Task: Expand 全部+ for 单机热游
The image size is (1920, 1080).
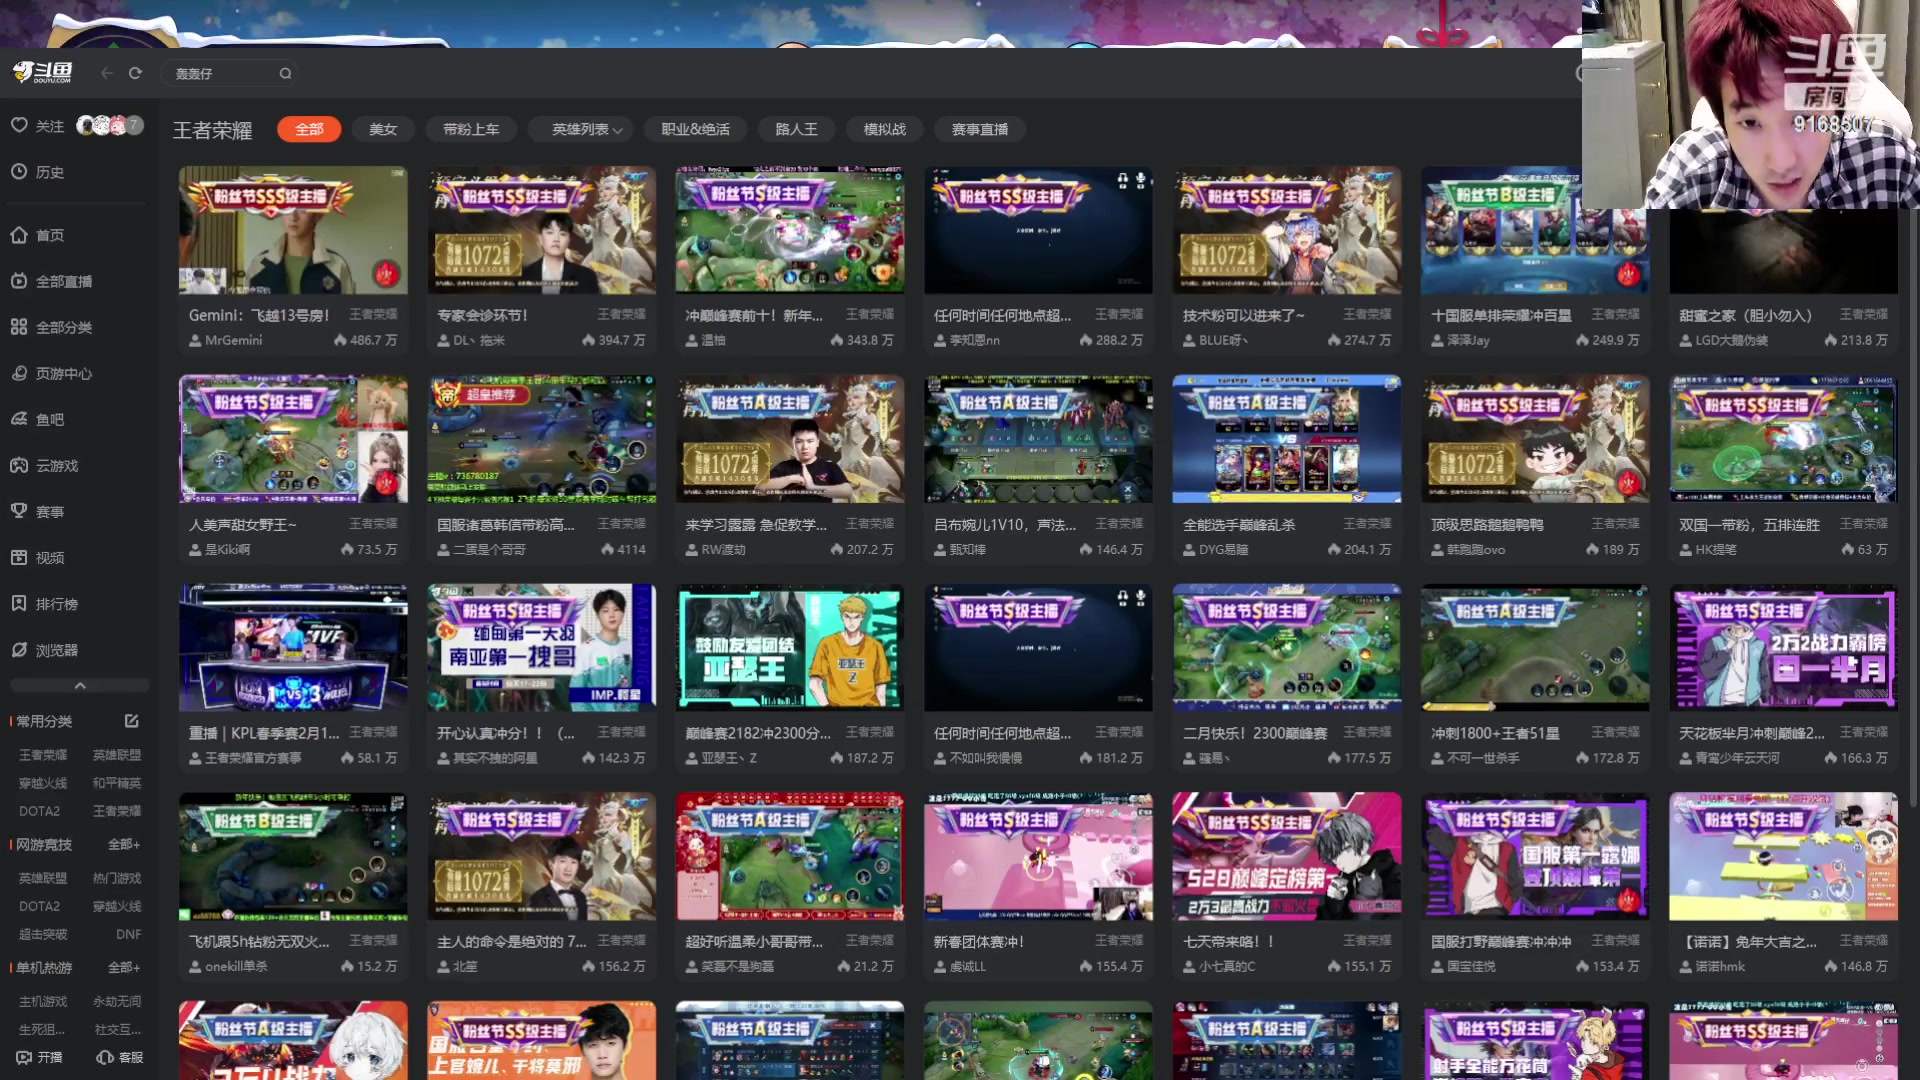Action: coord(124,967)
